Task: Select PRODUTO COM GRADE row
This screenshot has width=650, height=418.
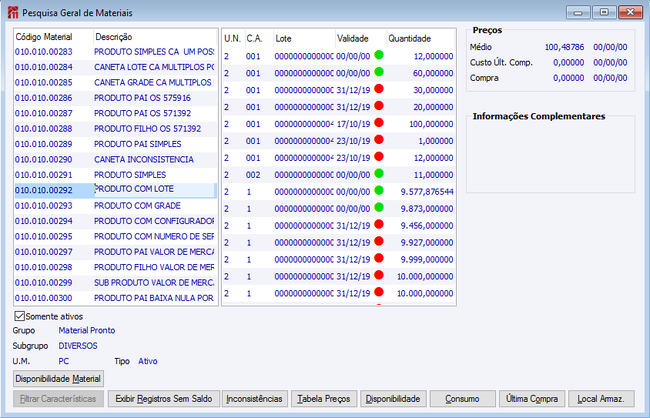Action: 115,206
